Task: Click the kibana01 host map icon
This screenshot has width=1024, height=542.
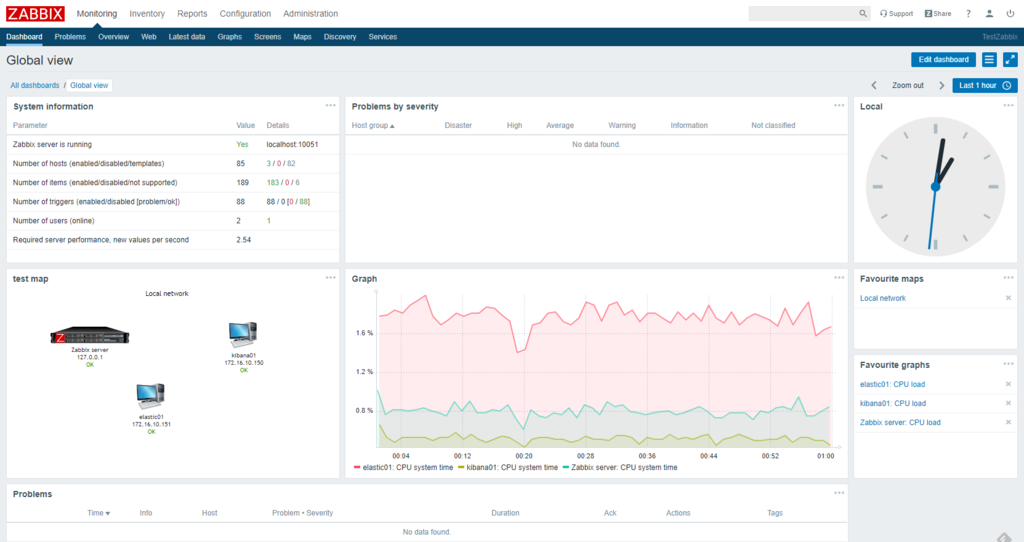Action: [x=243, y=335]
